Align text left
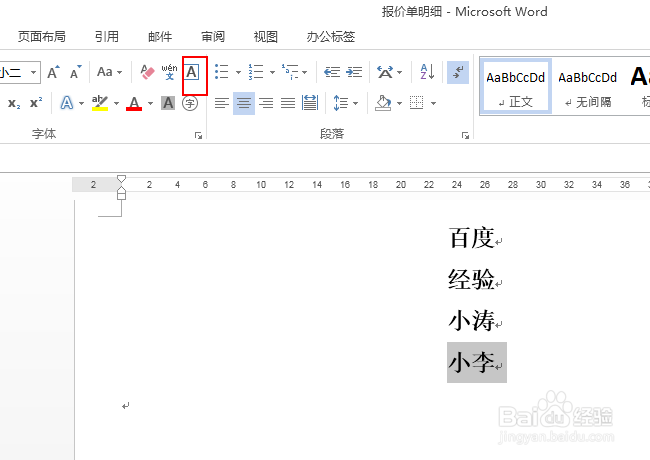Screen dimensions: 650x460 (222, 103)
